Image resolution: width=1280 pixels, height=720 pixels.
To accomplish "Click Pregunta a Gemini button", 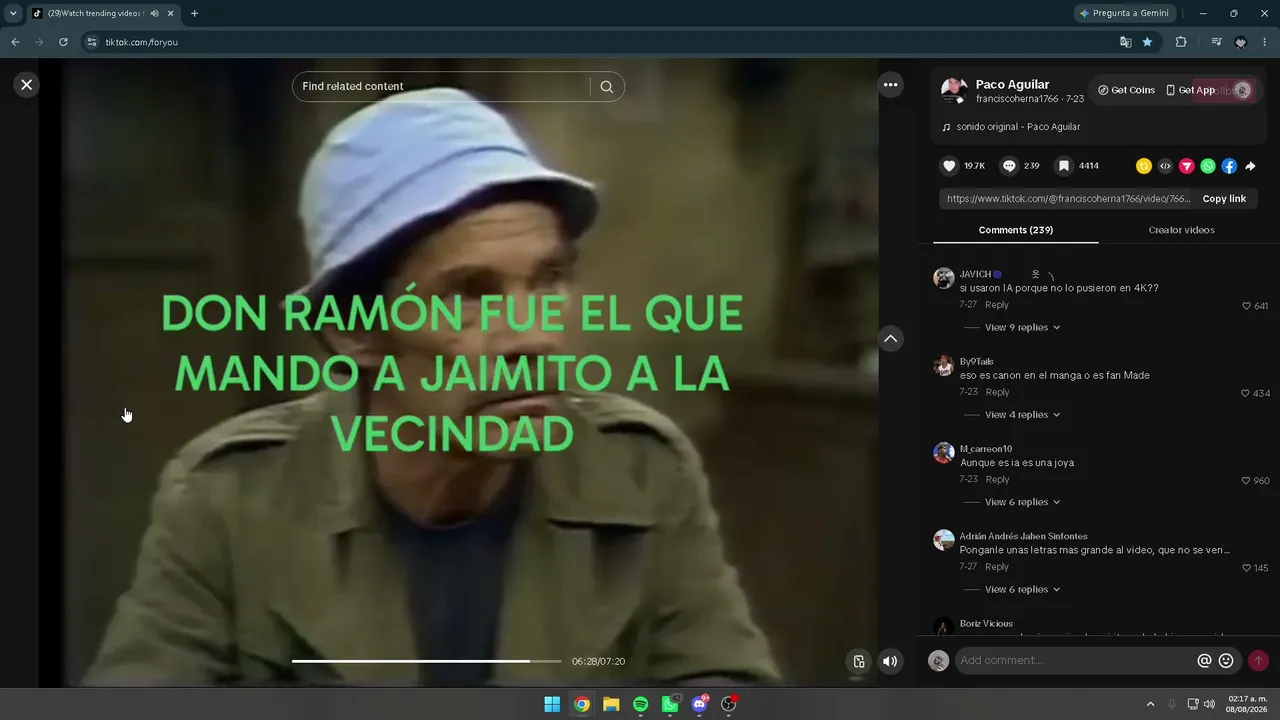I will 1125,13.
